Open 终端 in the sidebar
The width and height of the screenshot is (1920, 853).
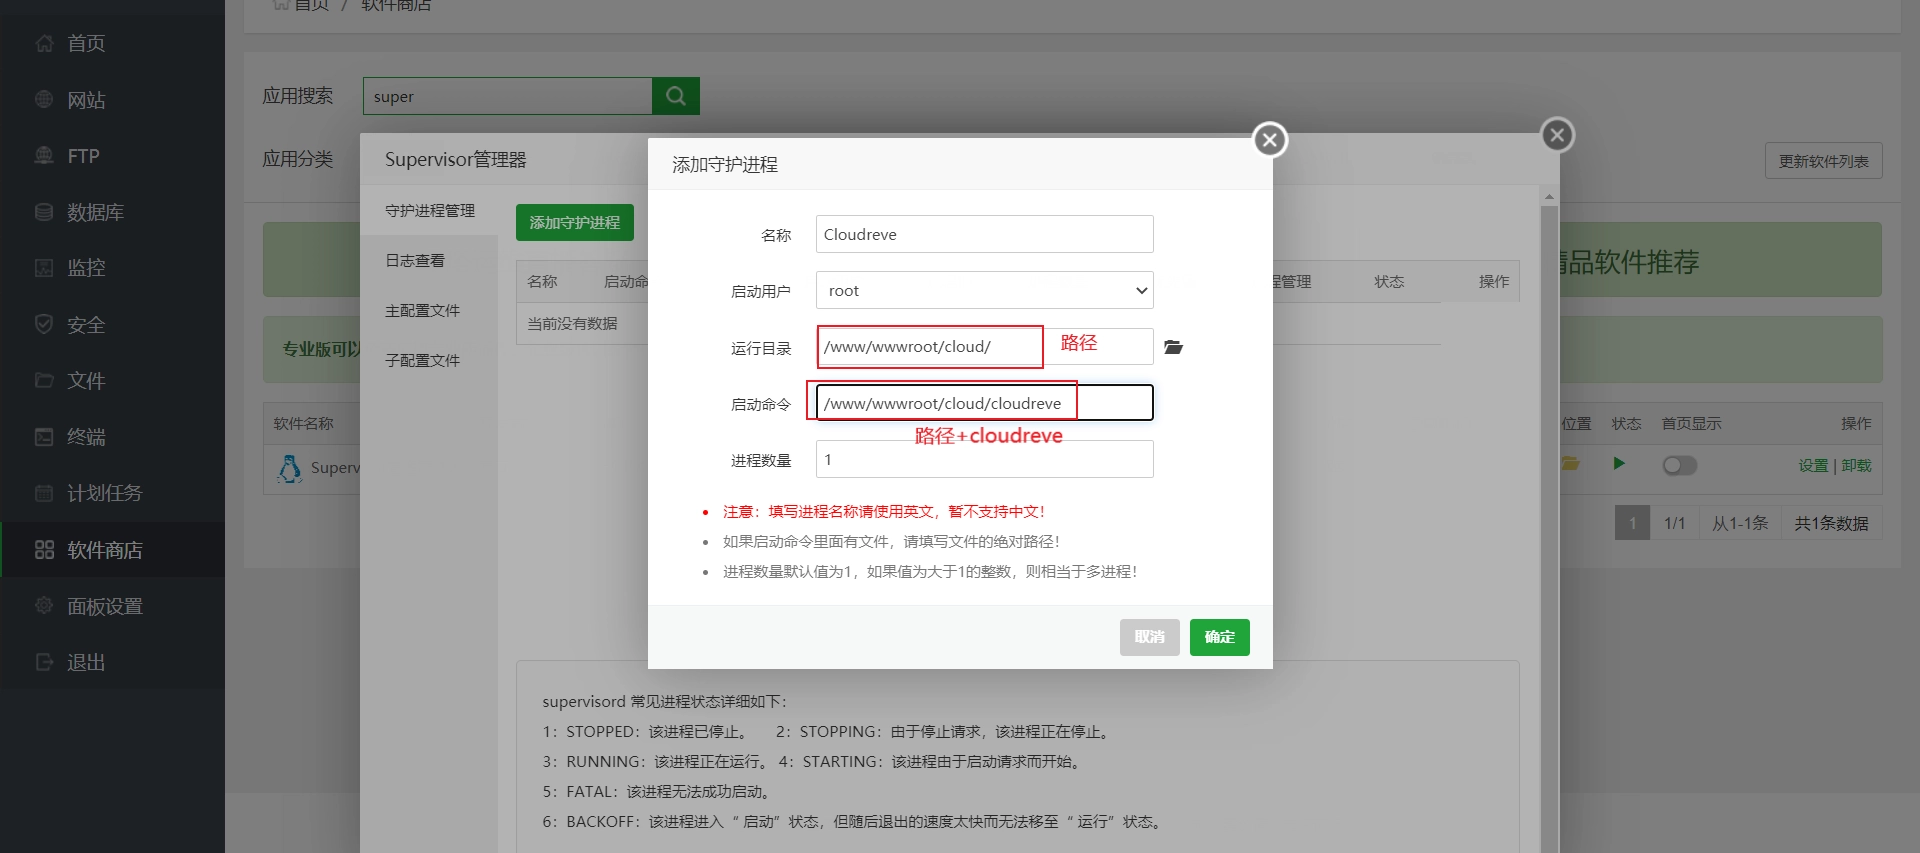[x=86, y=437]
